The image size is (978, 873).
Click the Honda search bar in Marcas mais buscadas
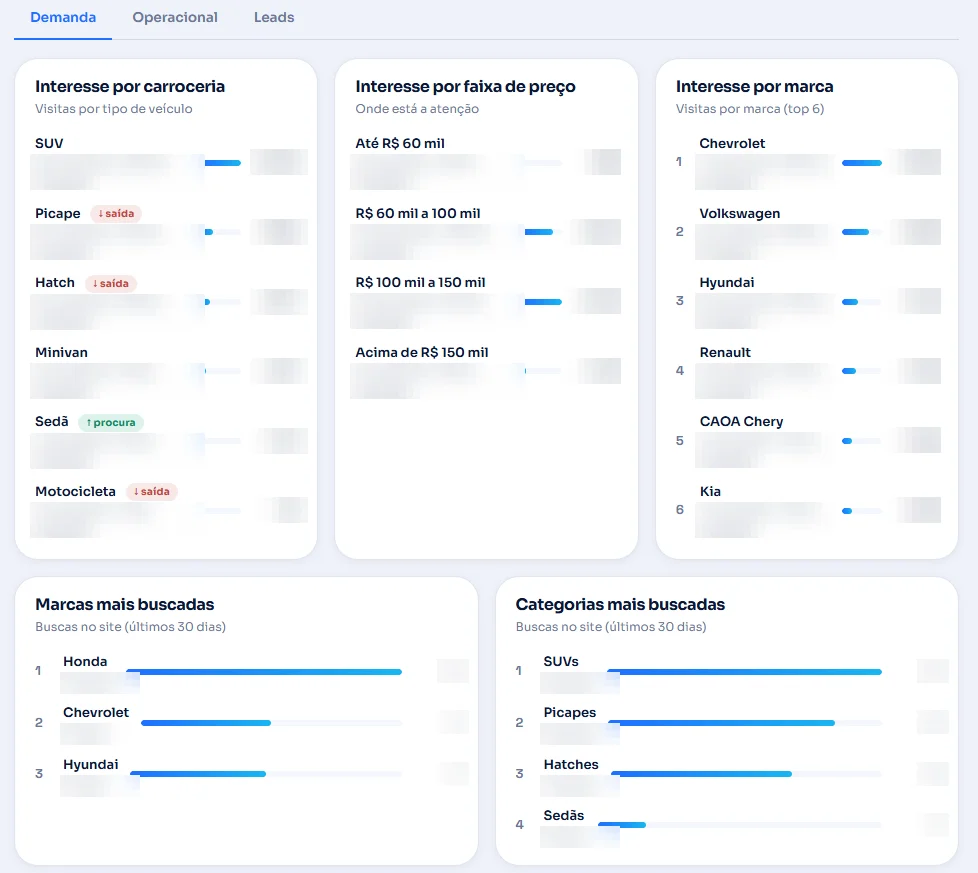coord(264,672)
